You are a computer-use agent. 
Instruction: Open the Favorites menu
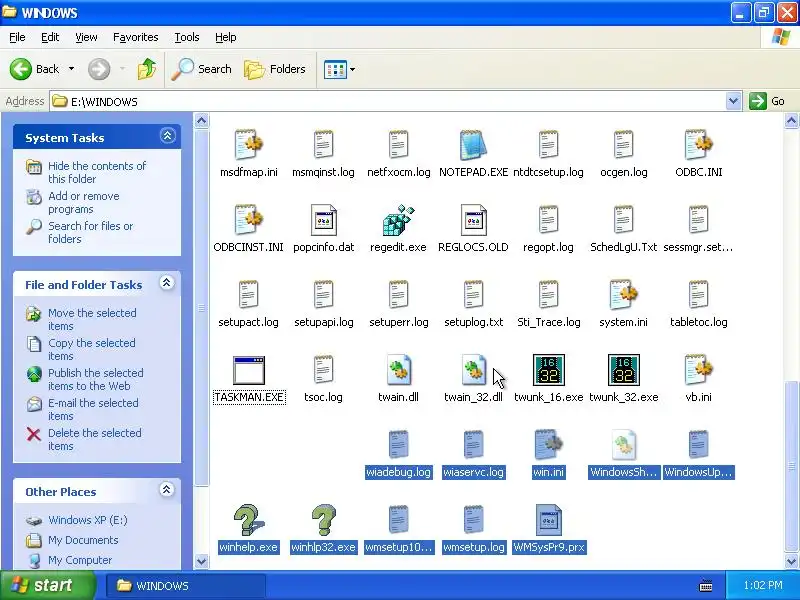point(136,37)
